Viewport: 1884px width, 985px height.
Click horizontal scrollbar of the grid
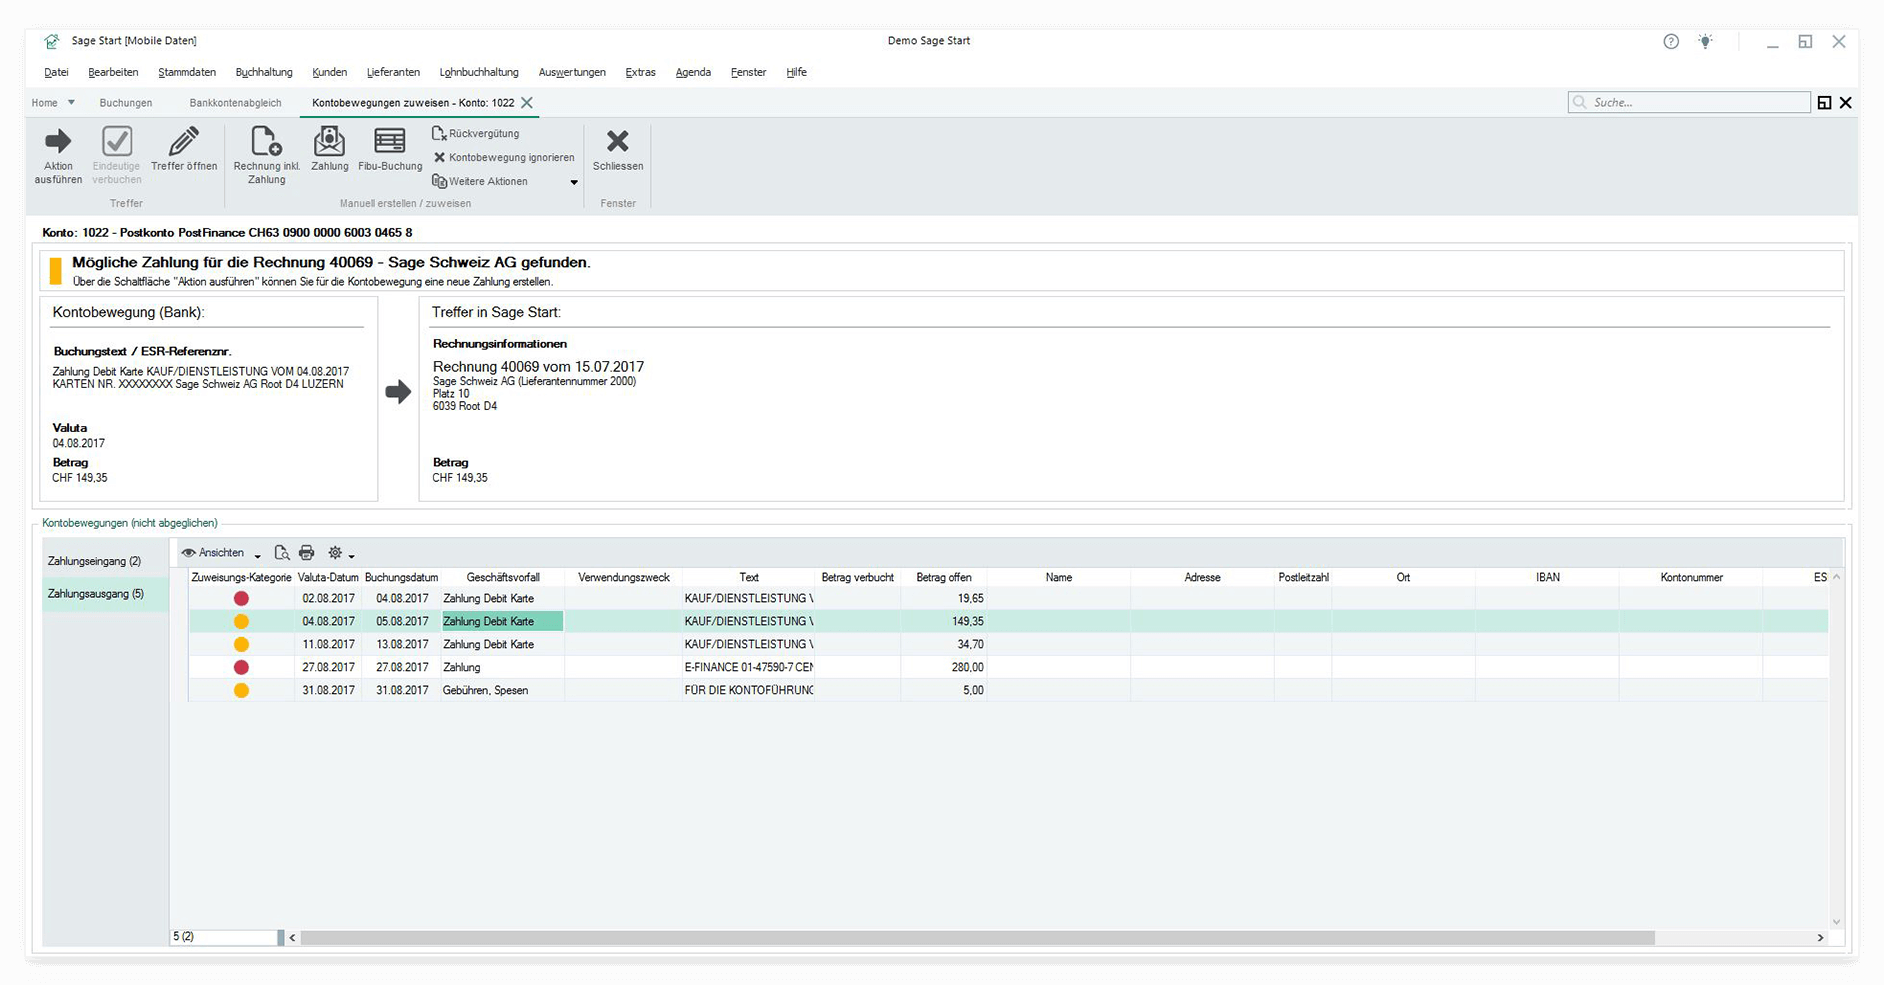point(977,938)
